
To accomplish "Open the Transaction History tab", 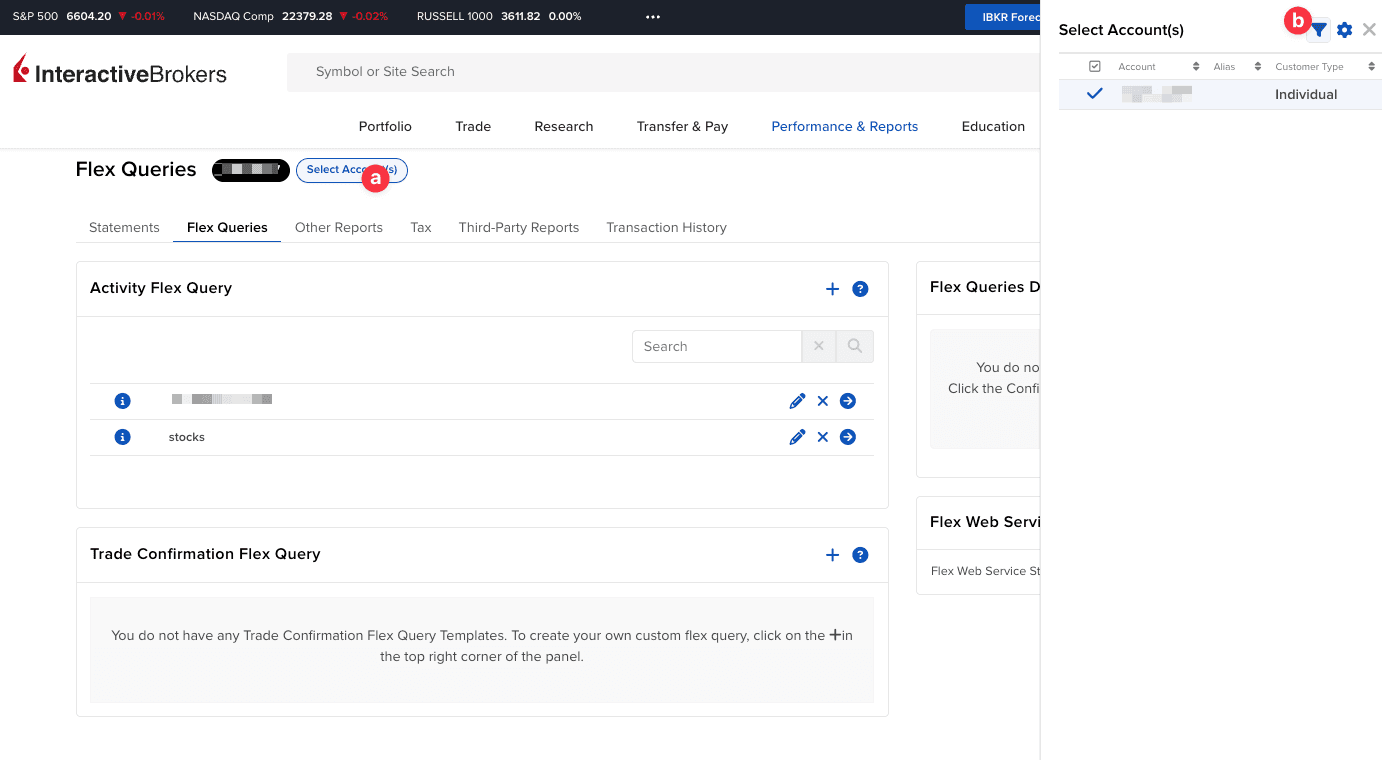I will tap(666, 227).
